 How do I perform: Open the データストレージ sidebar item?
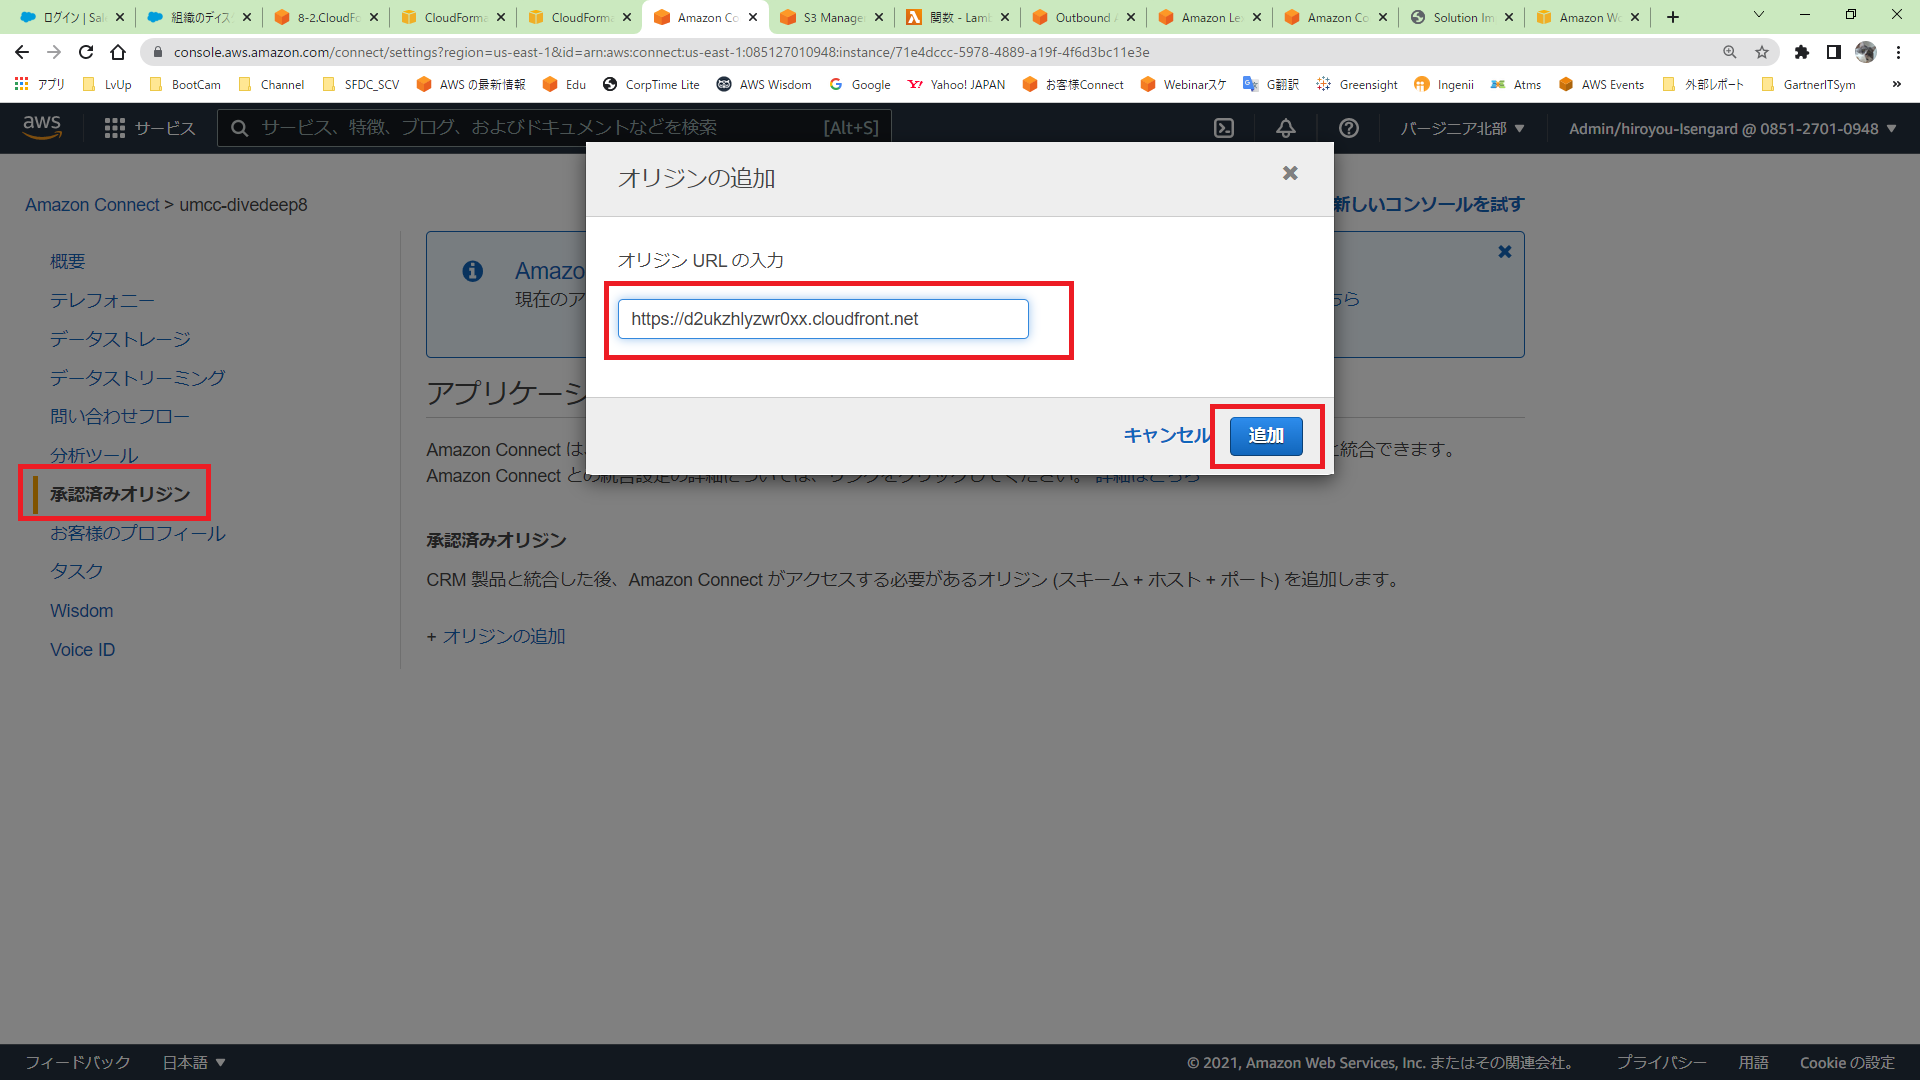point(120,339)
